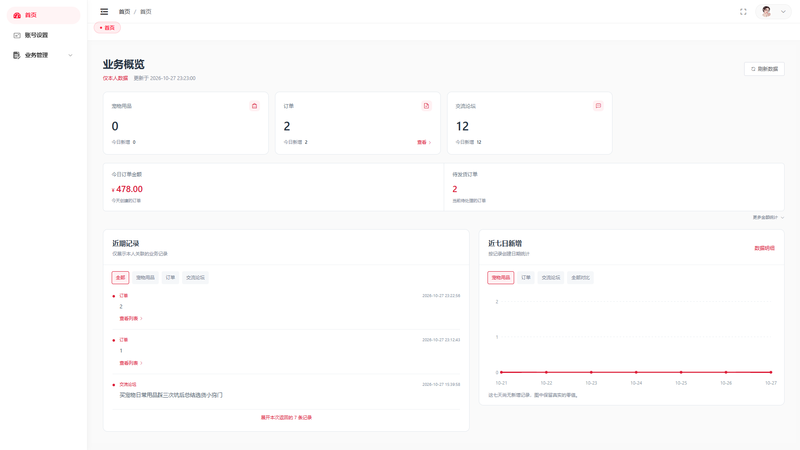Screen dimensions: 800x450
Task: Select 宠物用品 tab in 近七日新增 chart
Action: pyautogui.click(x=501, y=278)
